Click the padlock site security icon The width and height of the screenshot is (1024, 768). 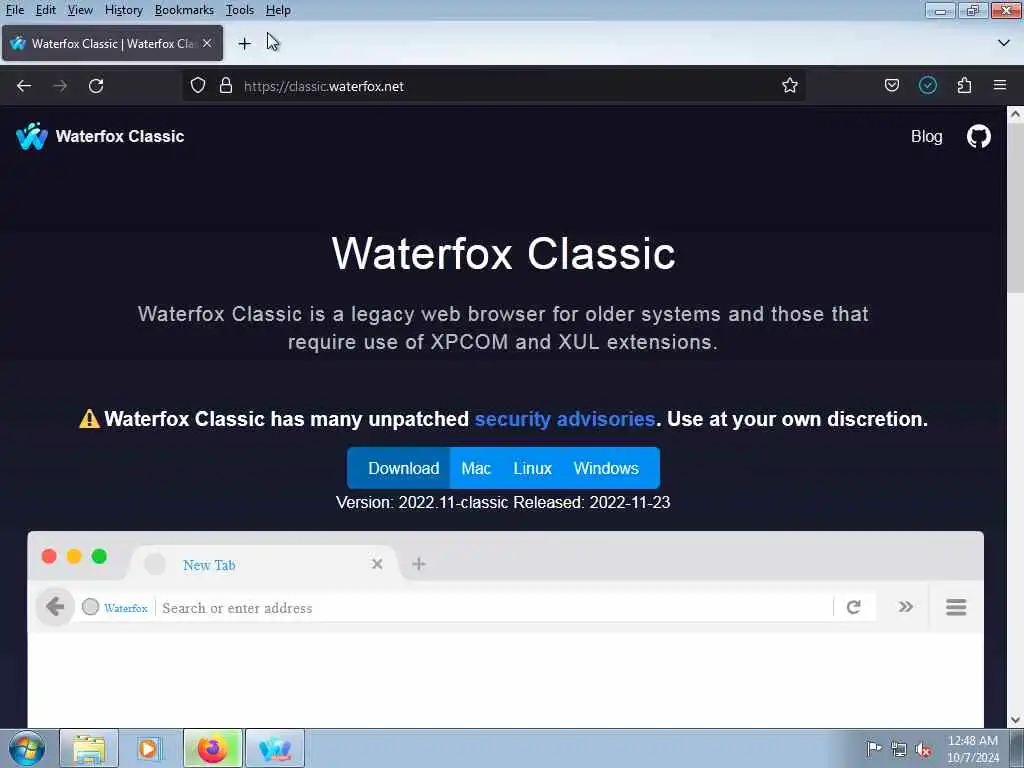pos(226,86)
